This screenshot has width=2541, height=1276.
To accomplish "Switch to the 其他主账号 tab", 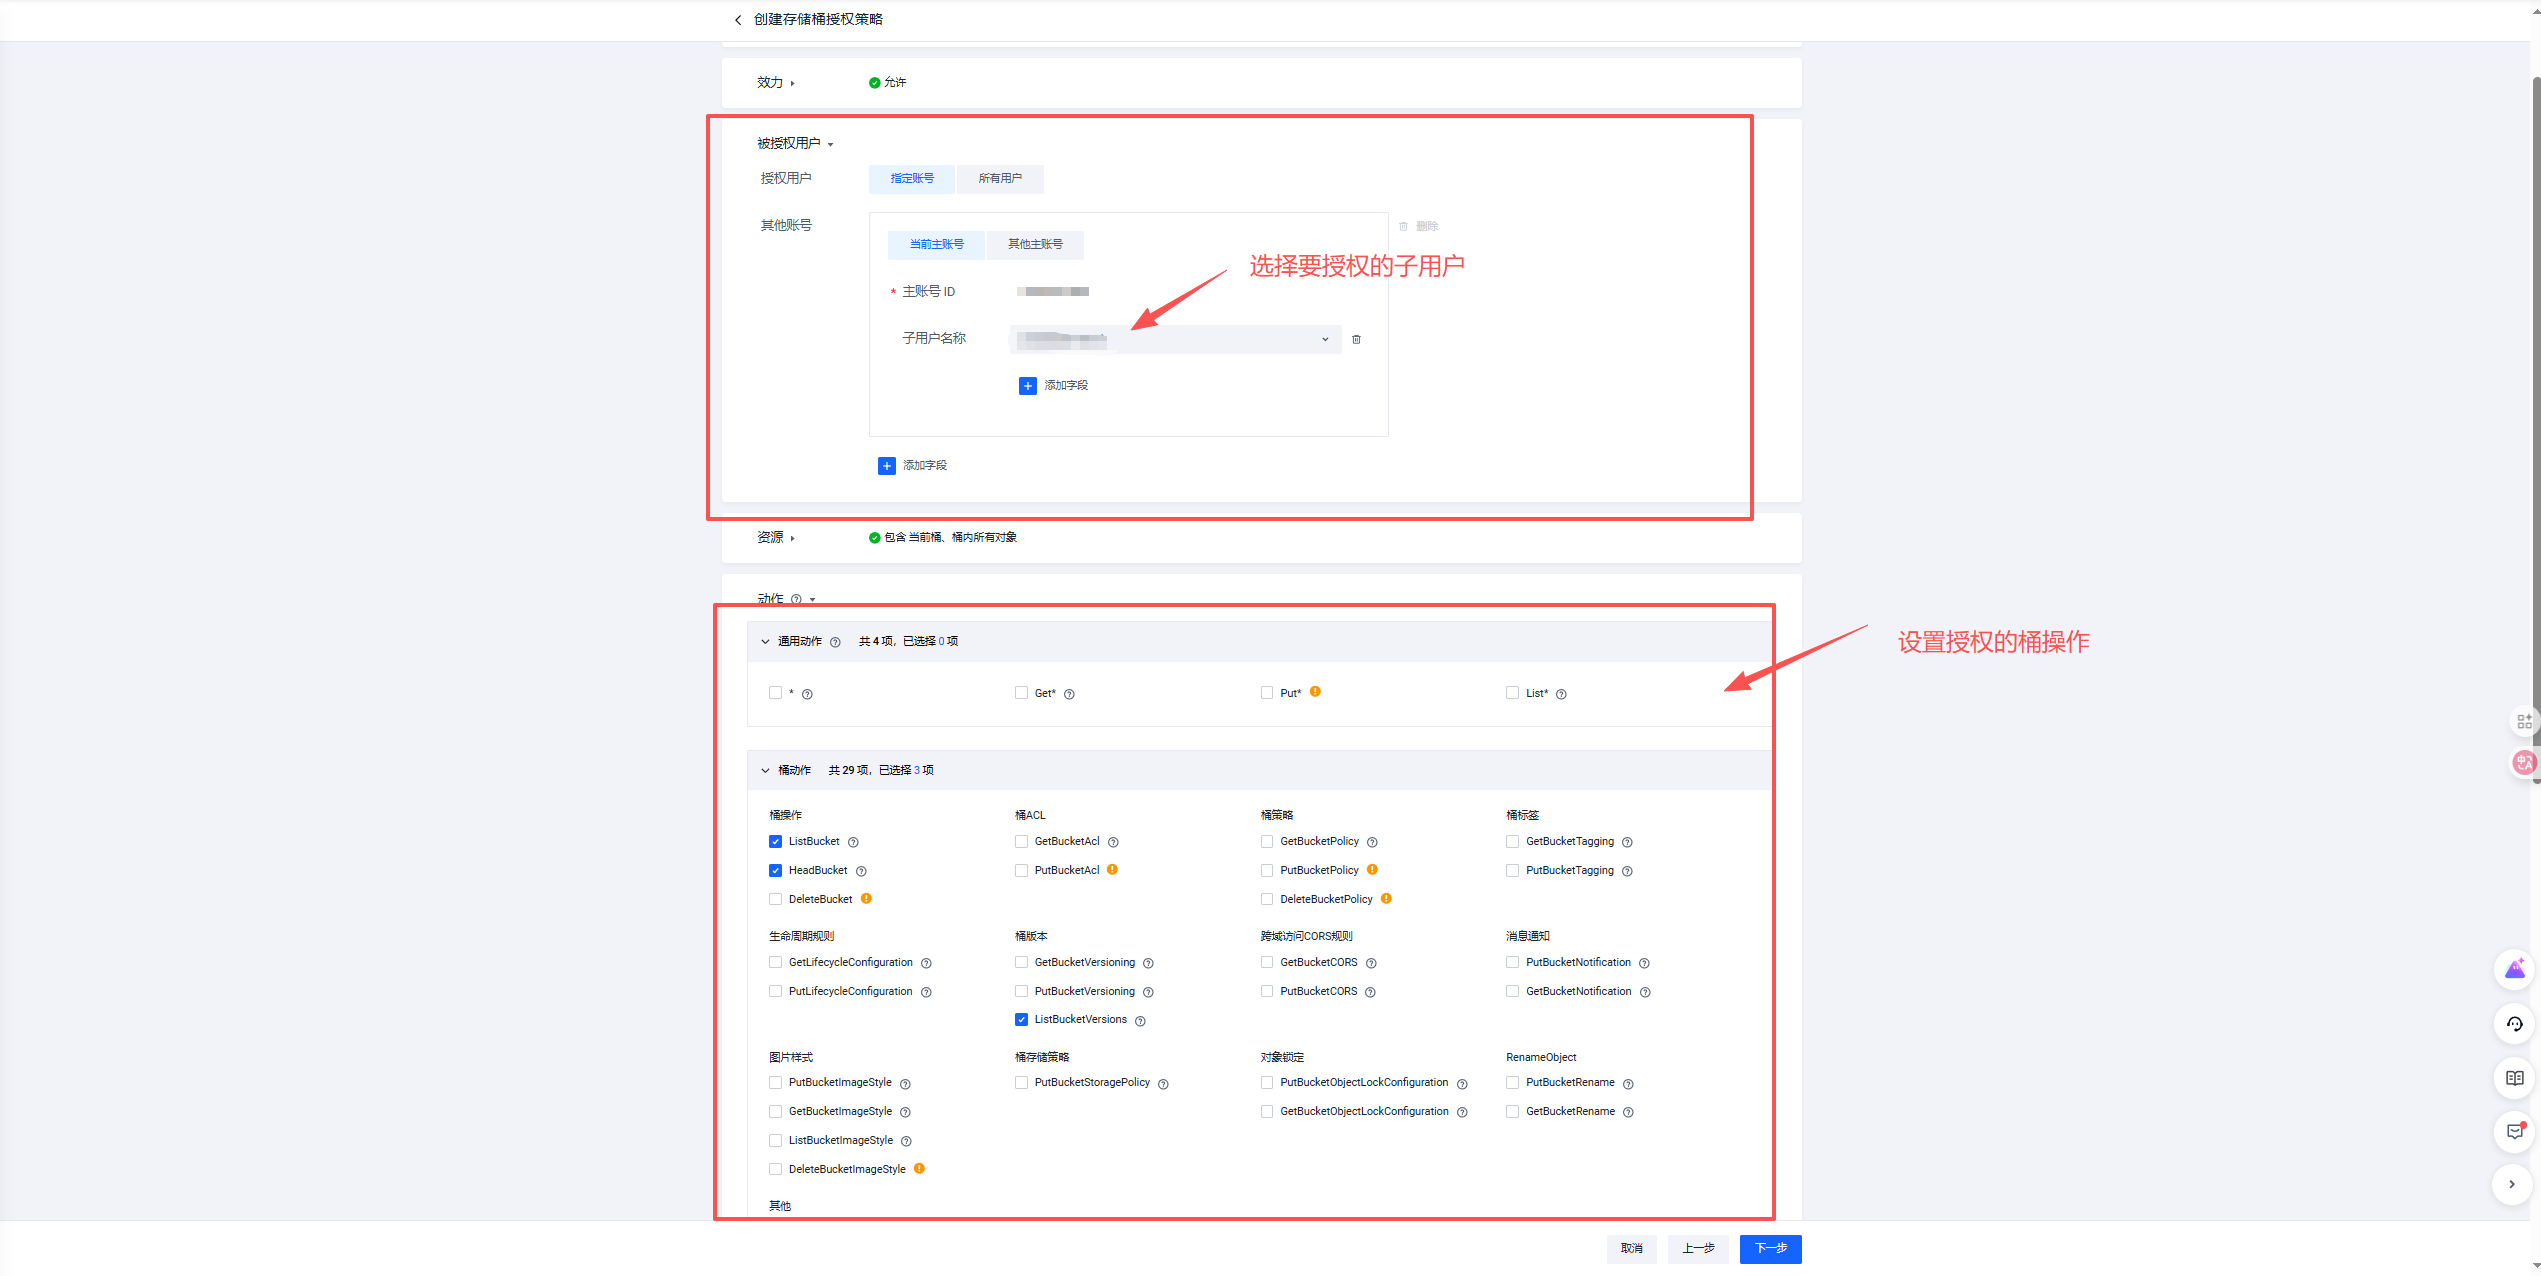I will (x=1035, y=245).
